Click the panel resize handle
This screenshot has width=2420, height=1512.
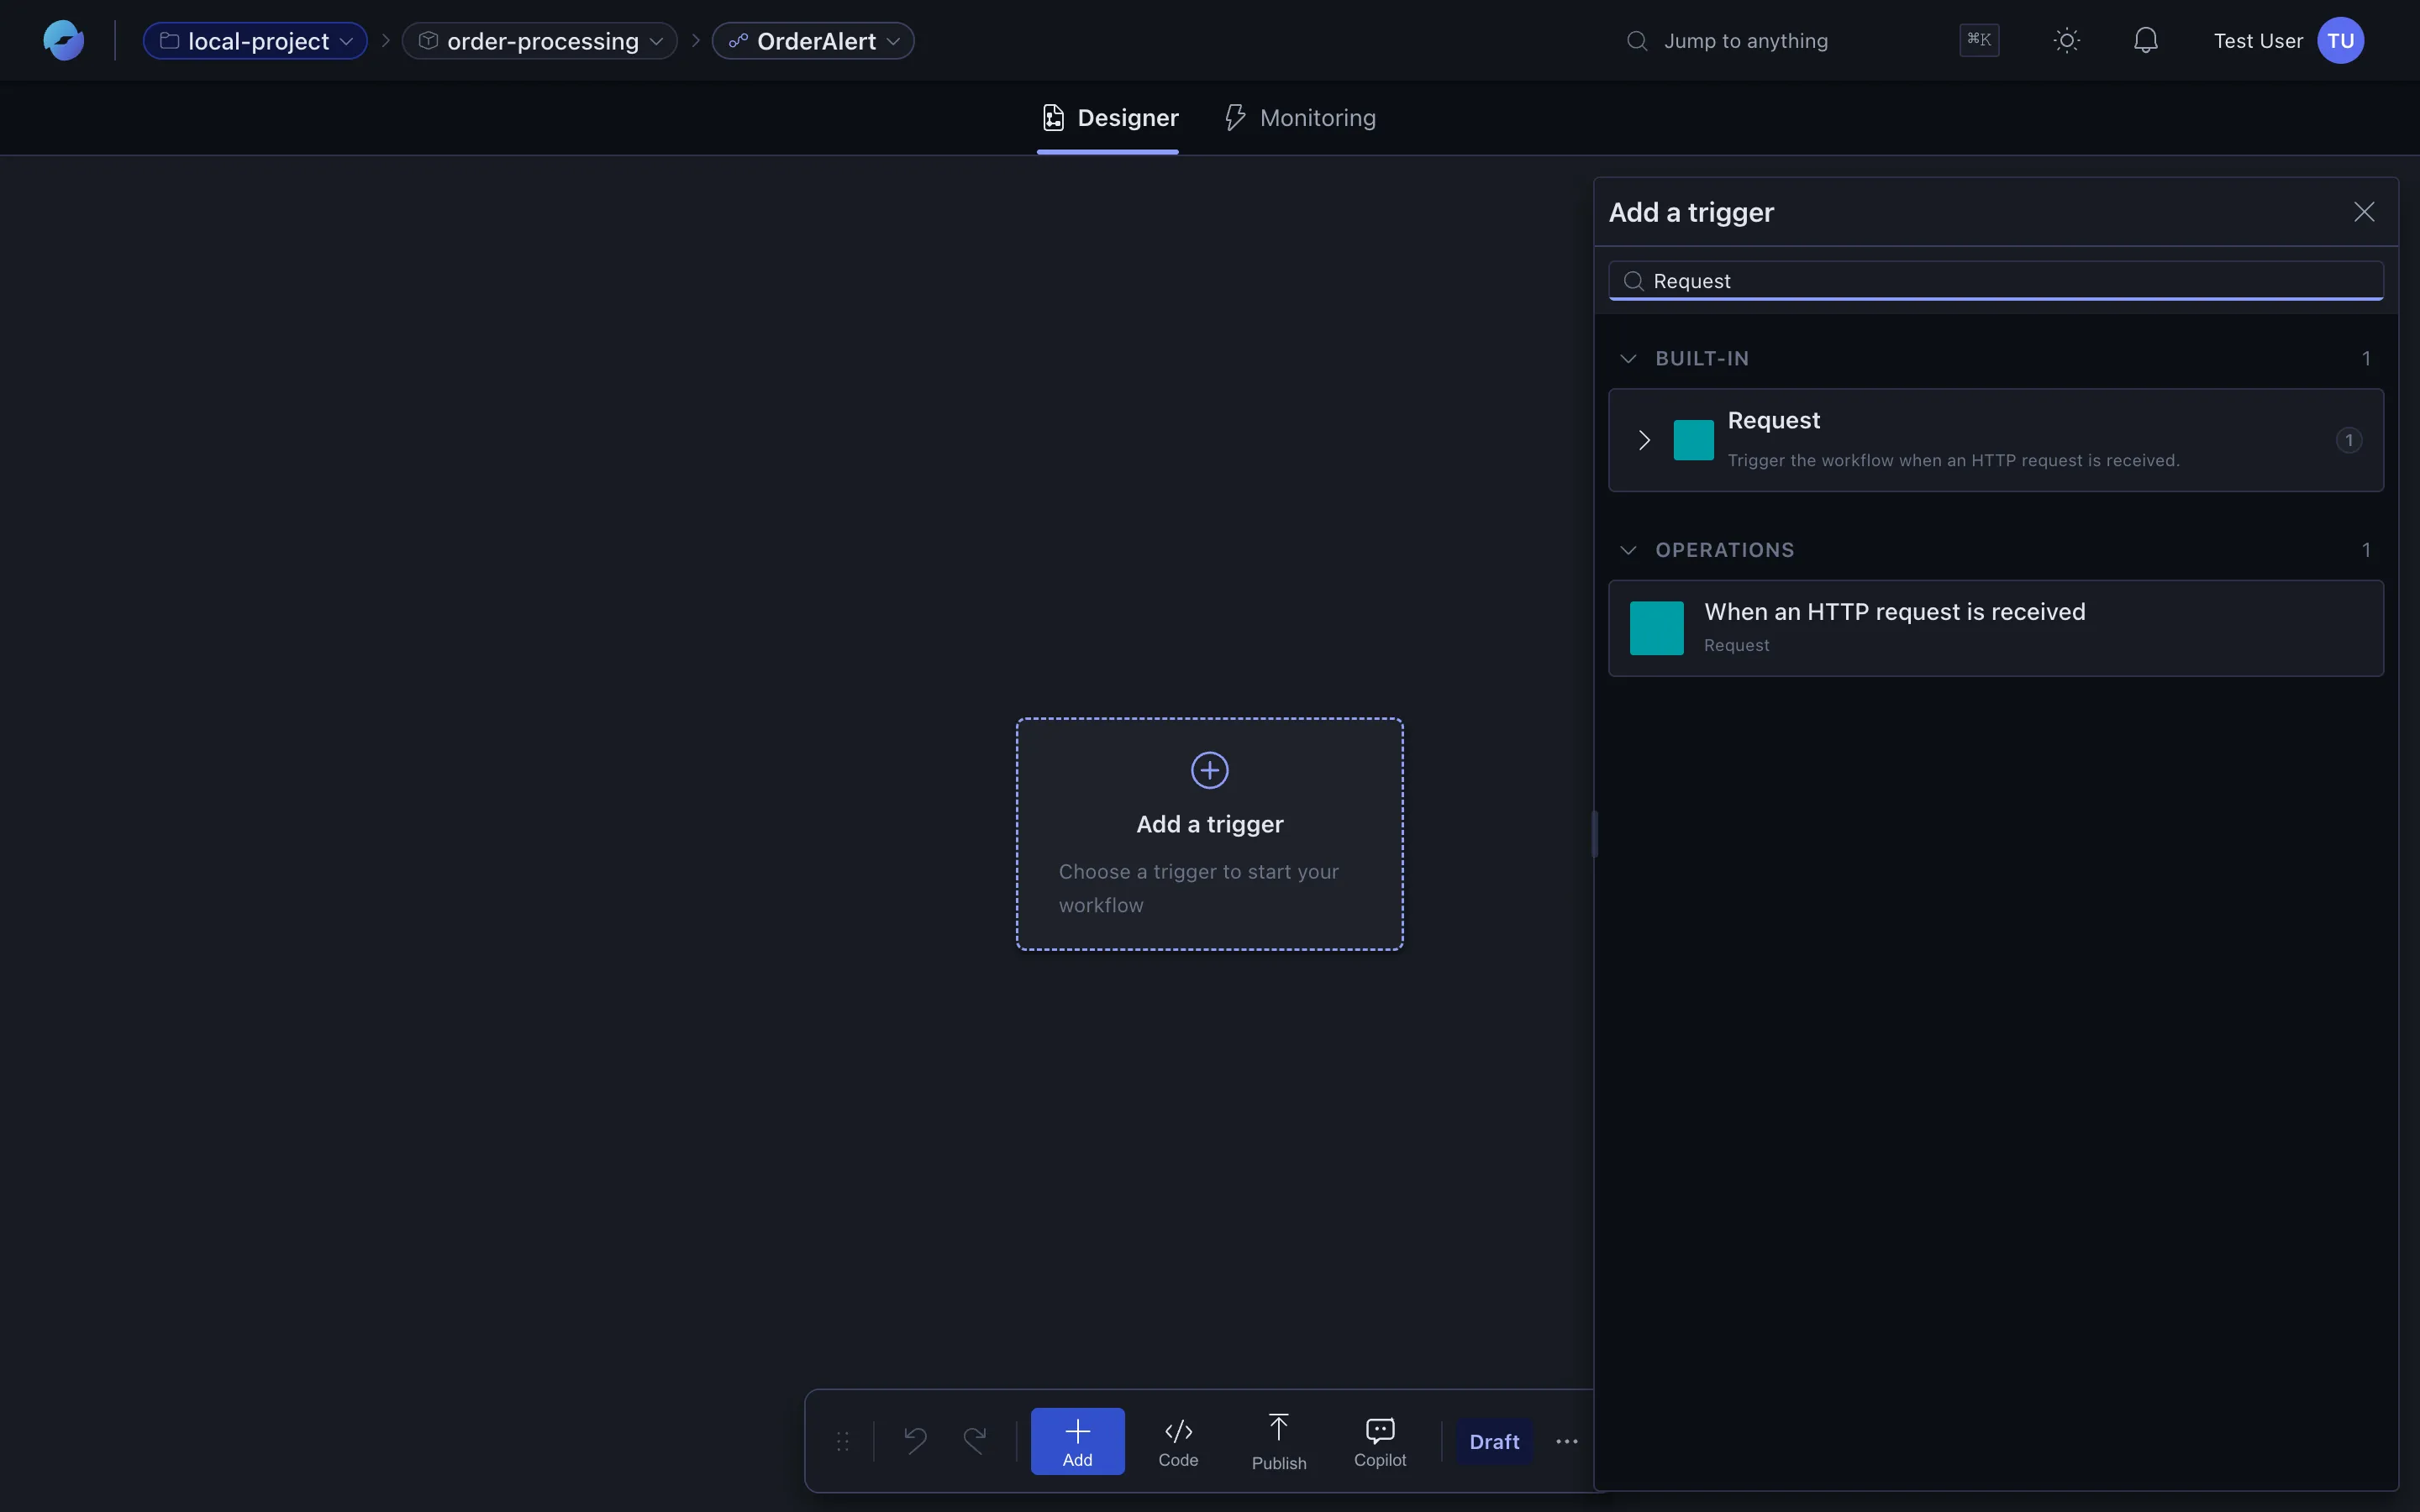1595,834
